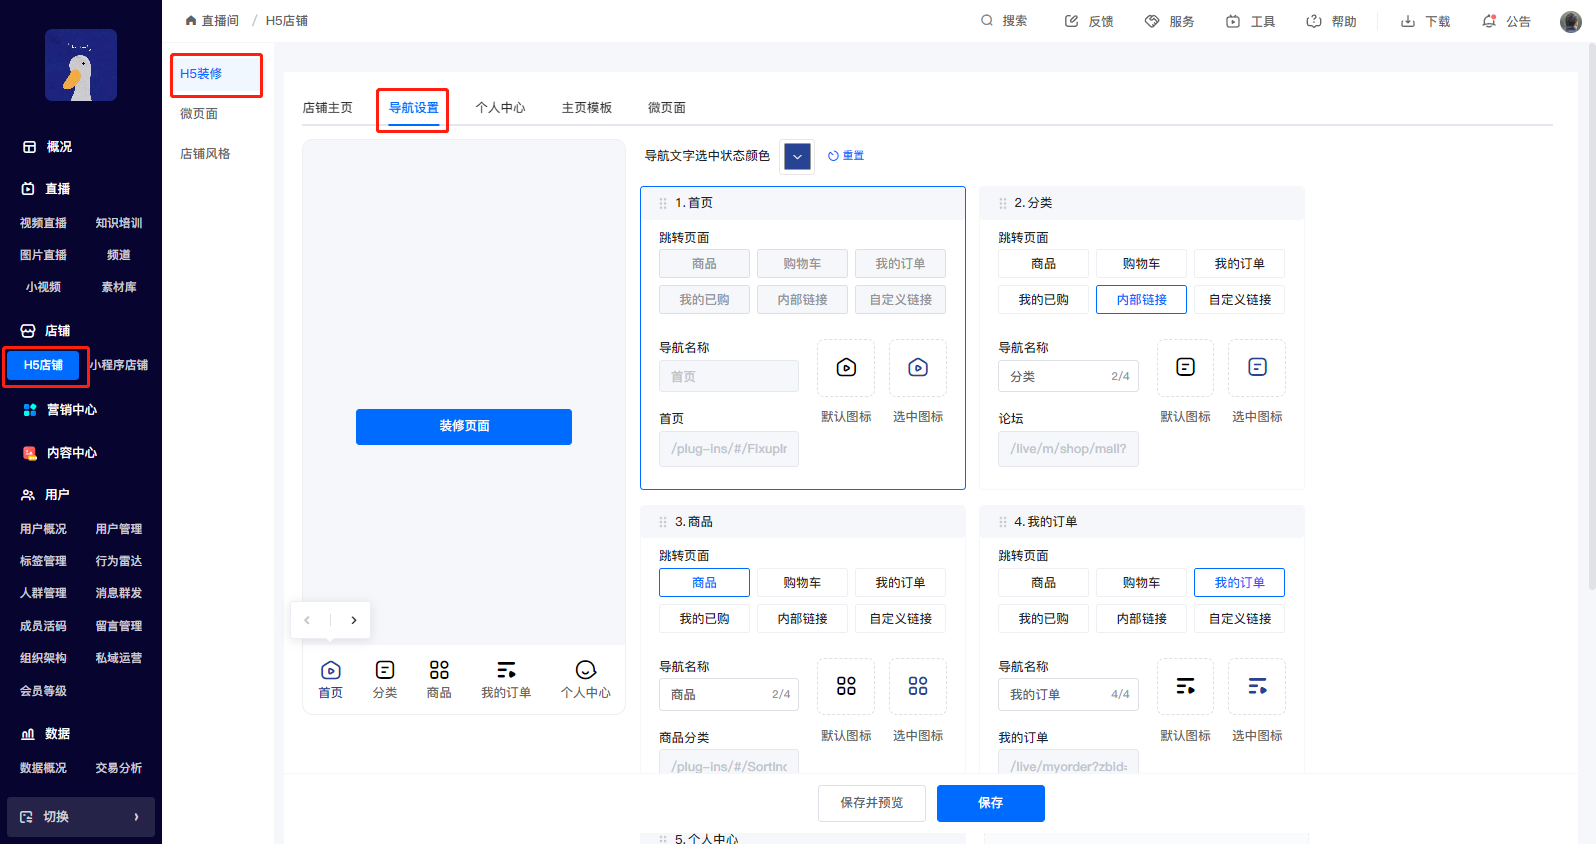Switch to 个人中心 tab

[x=500, y=108]
